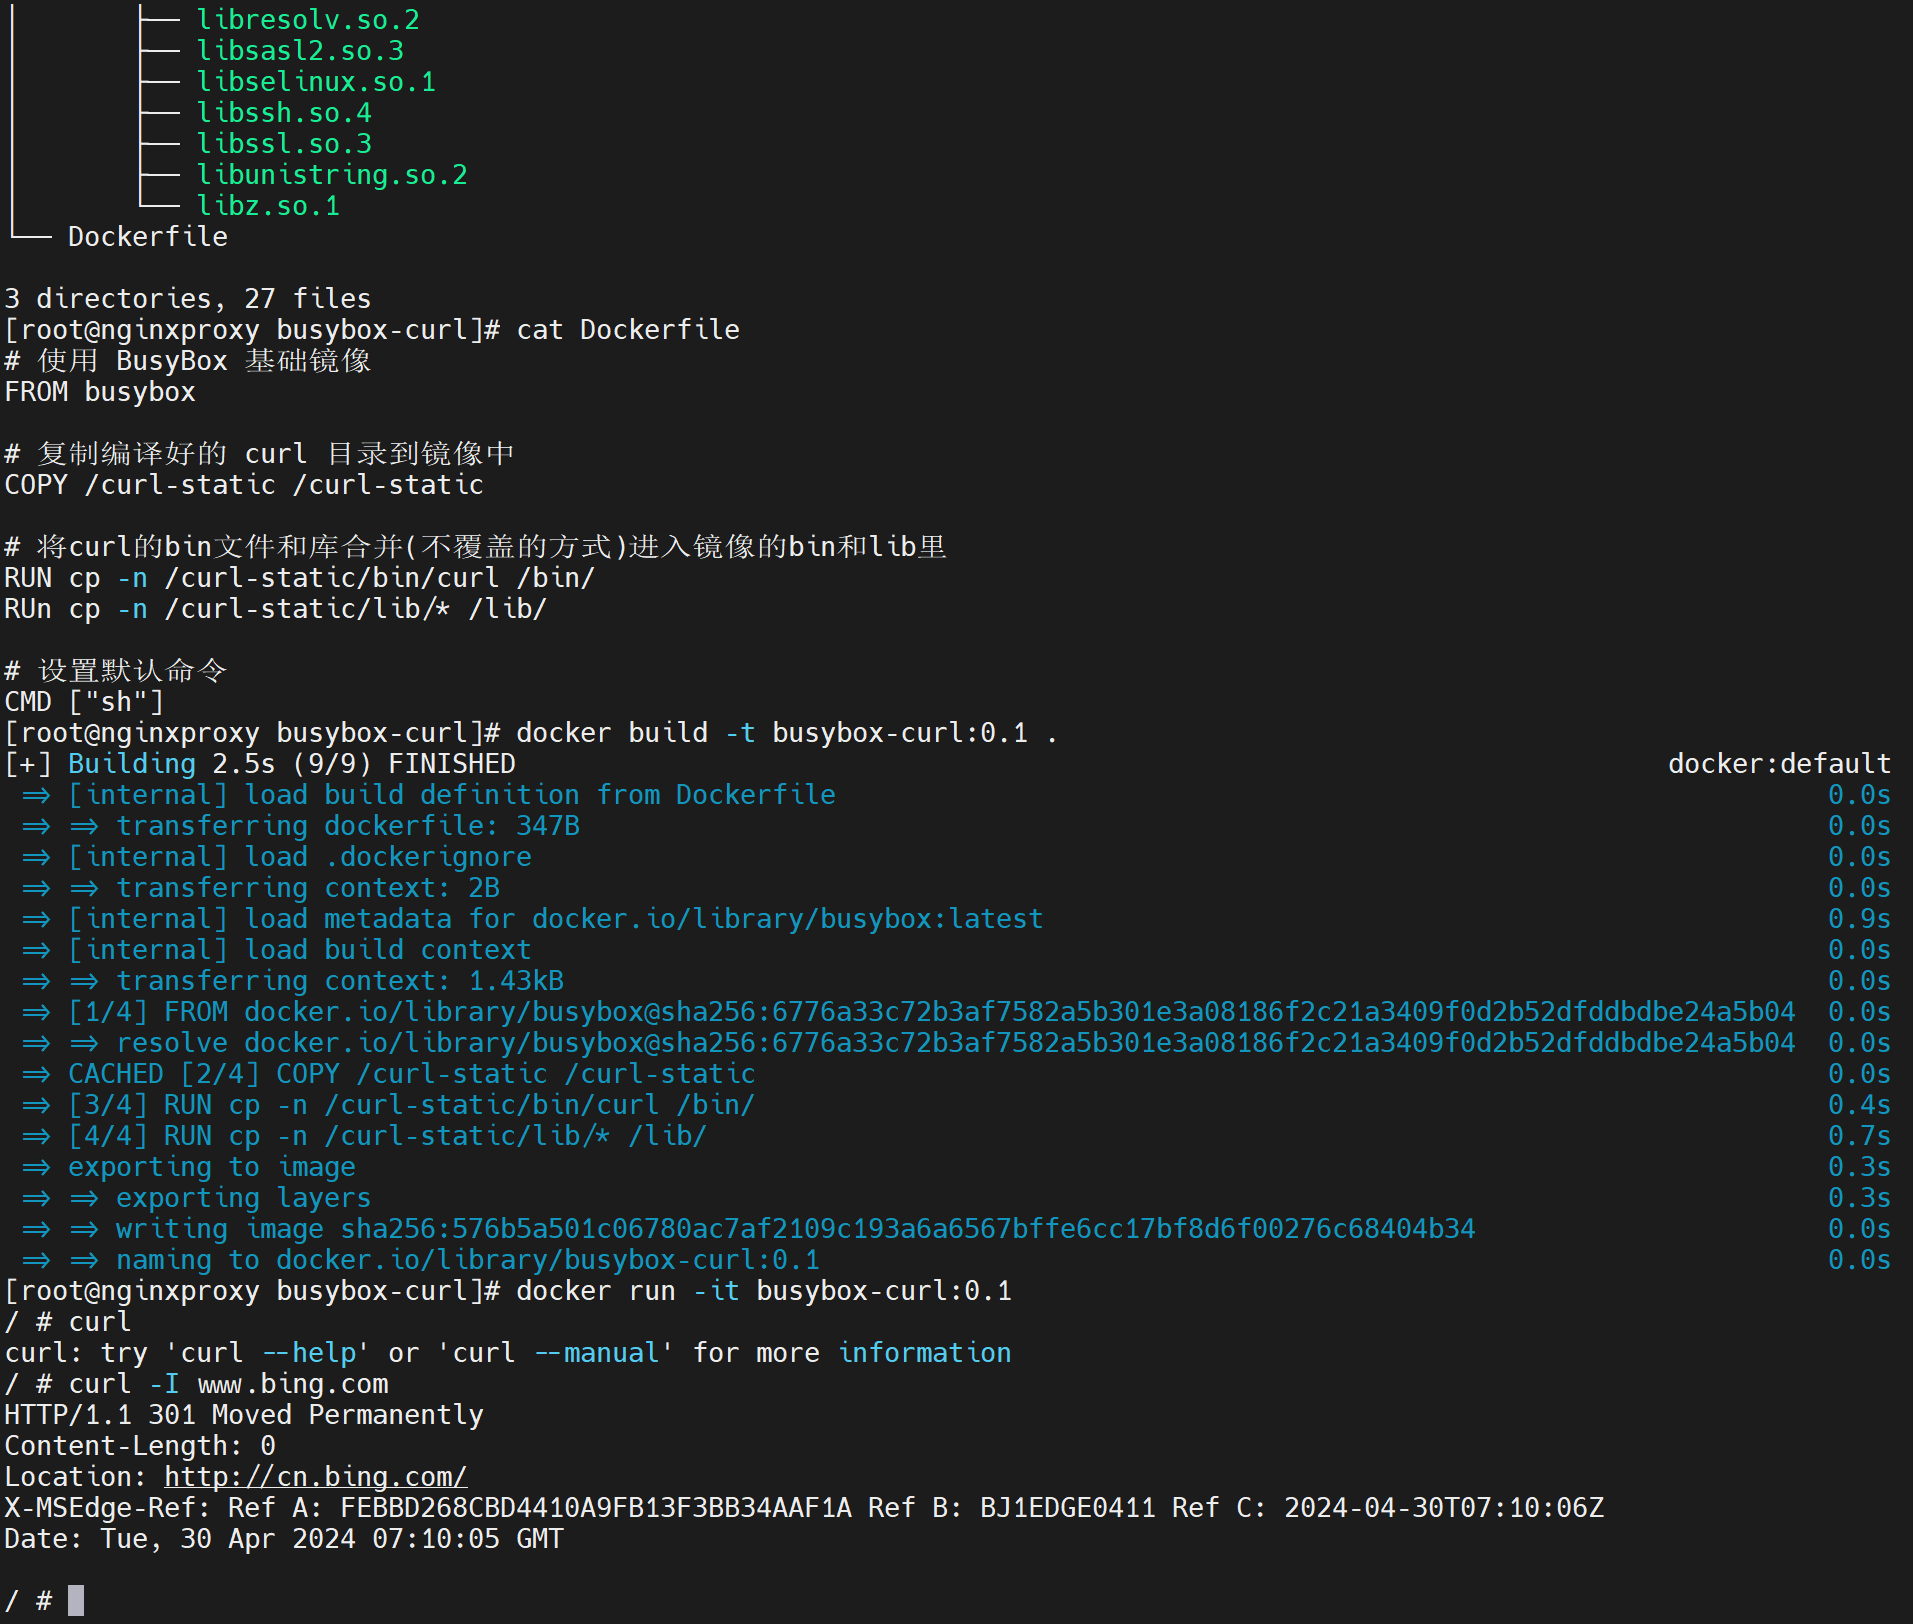Pick libssh.so.4 from the tree listing
The image size is (1913, 1624).
click(x=284, y=113)
